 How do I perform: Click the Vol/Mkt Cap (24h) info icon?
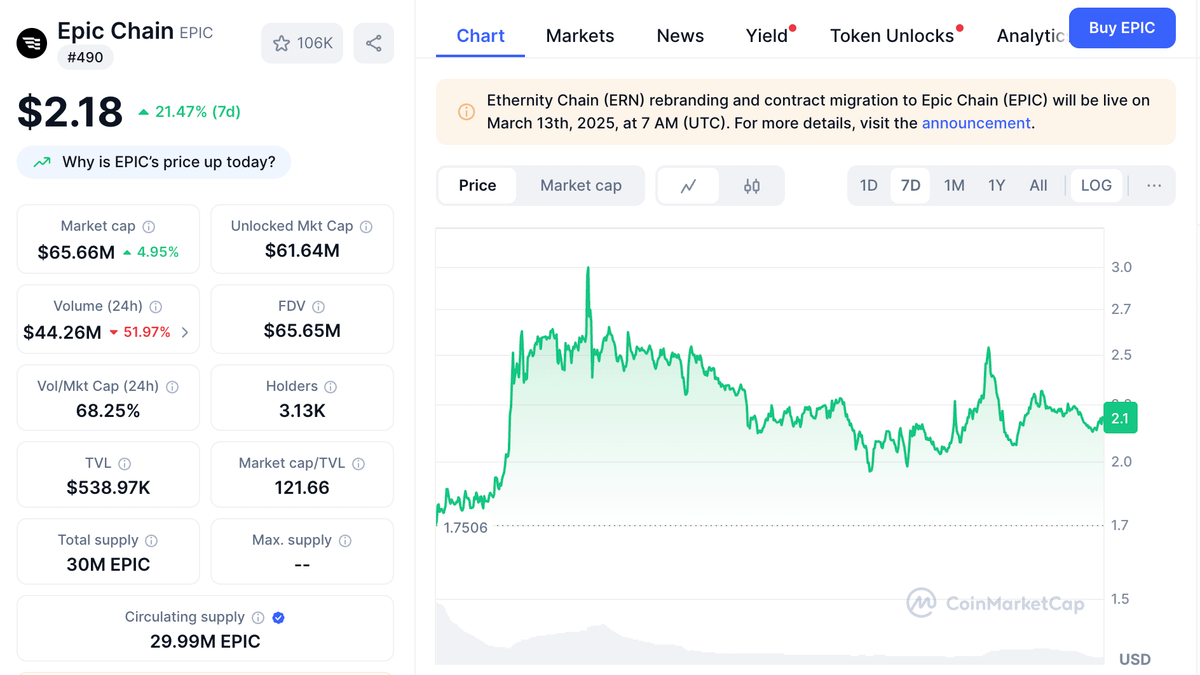coord(172,387)
